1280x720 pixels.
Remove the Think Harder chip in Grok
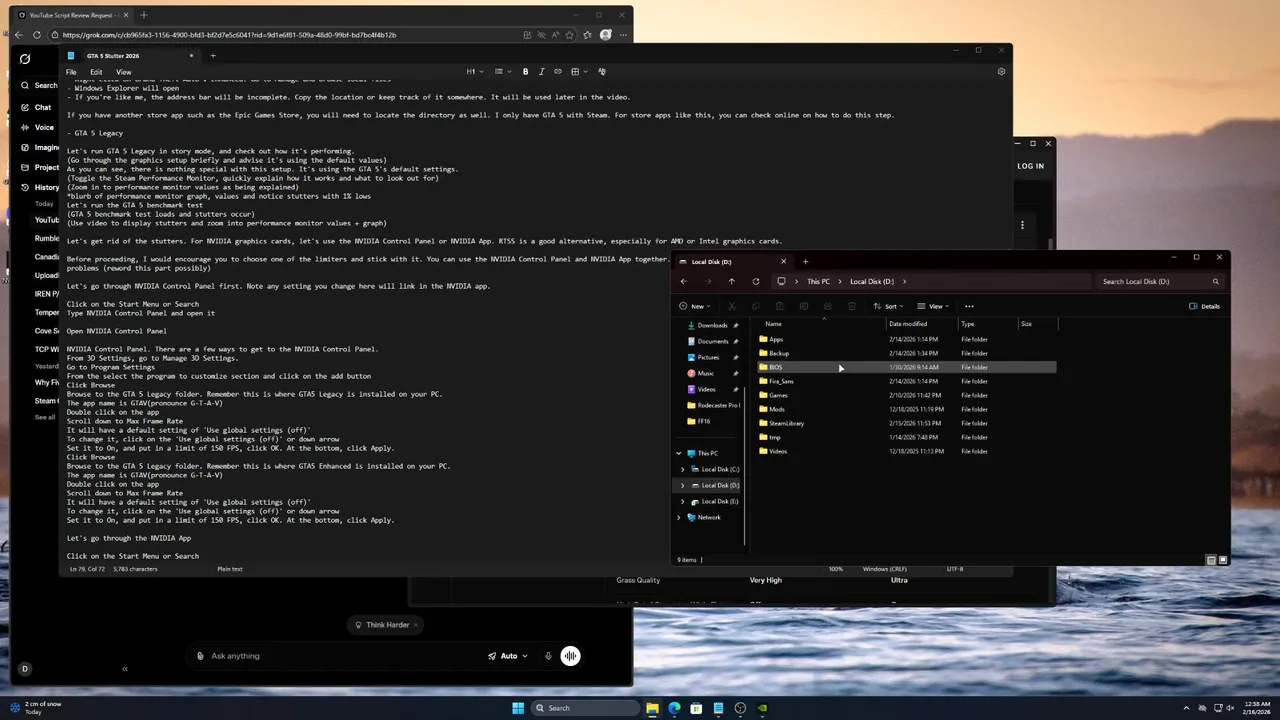click(x=415, y=625)
